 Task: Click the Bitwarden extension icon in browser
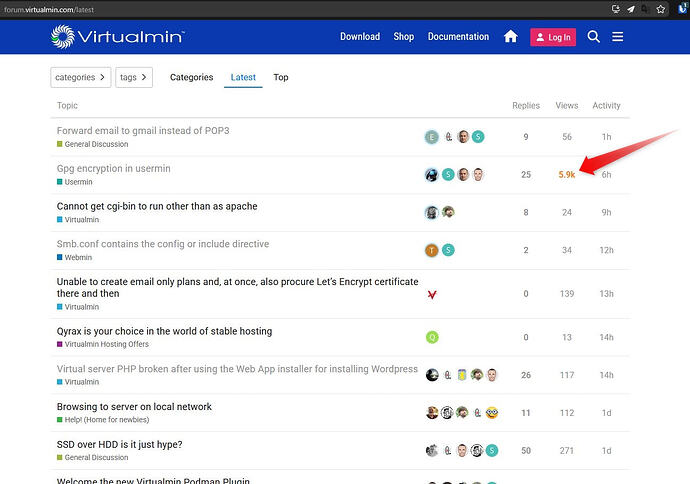pyautogui.click(x=684, y=8)
